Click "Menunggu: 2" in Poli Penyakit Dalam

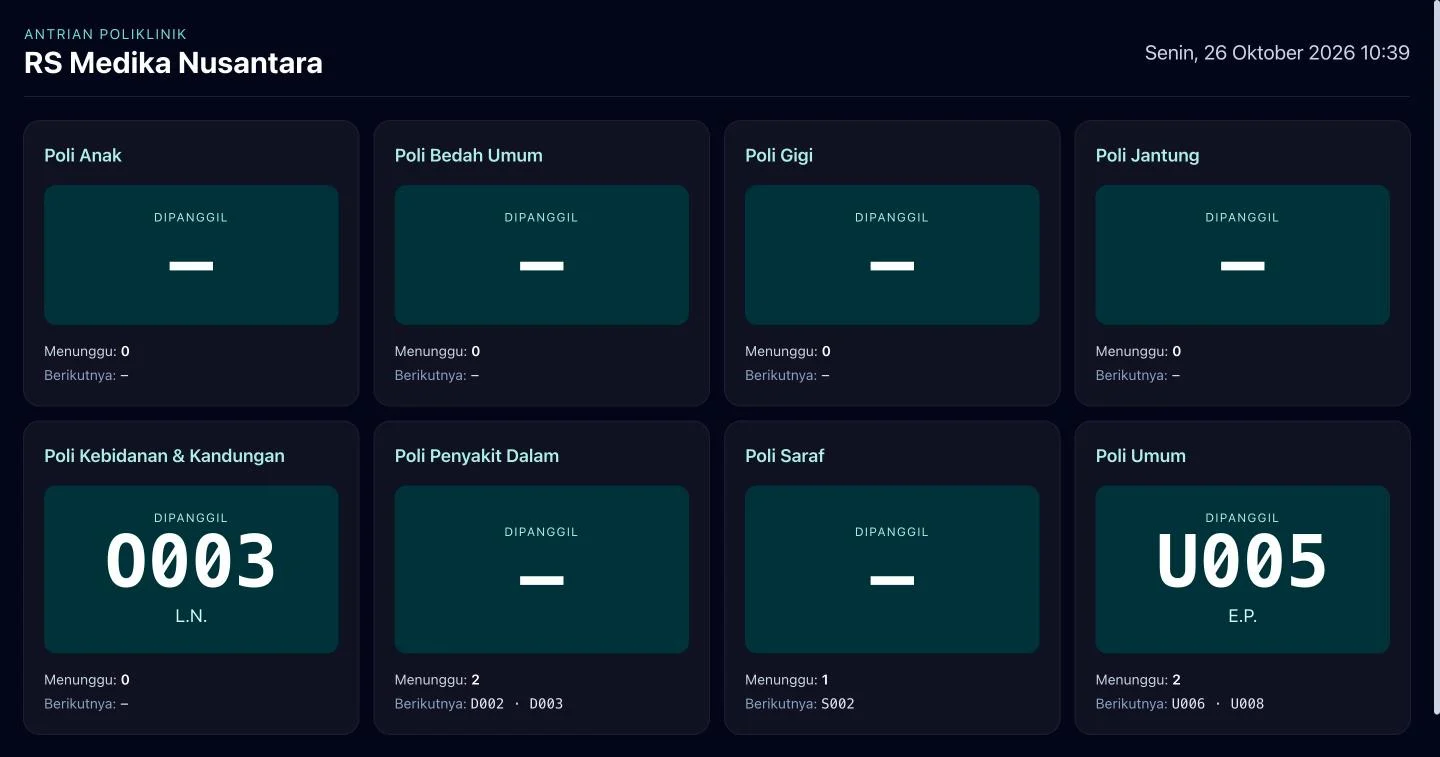click(x=437, y=680)
